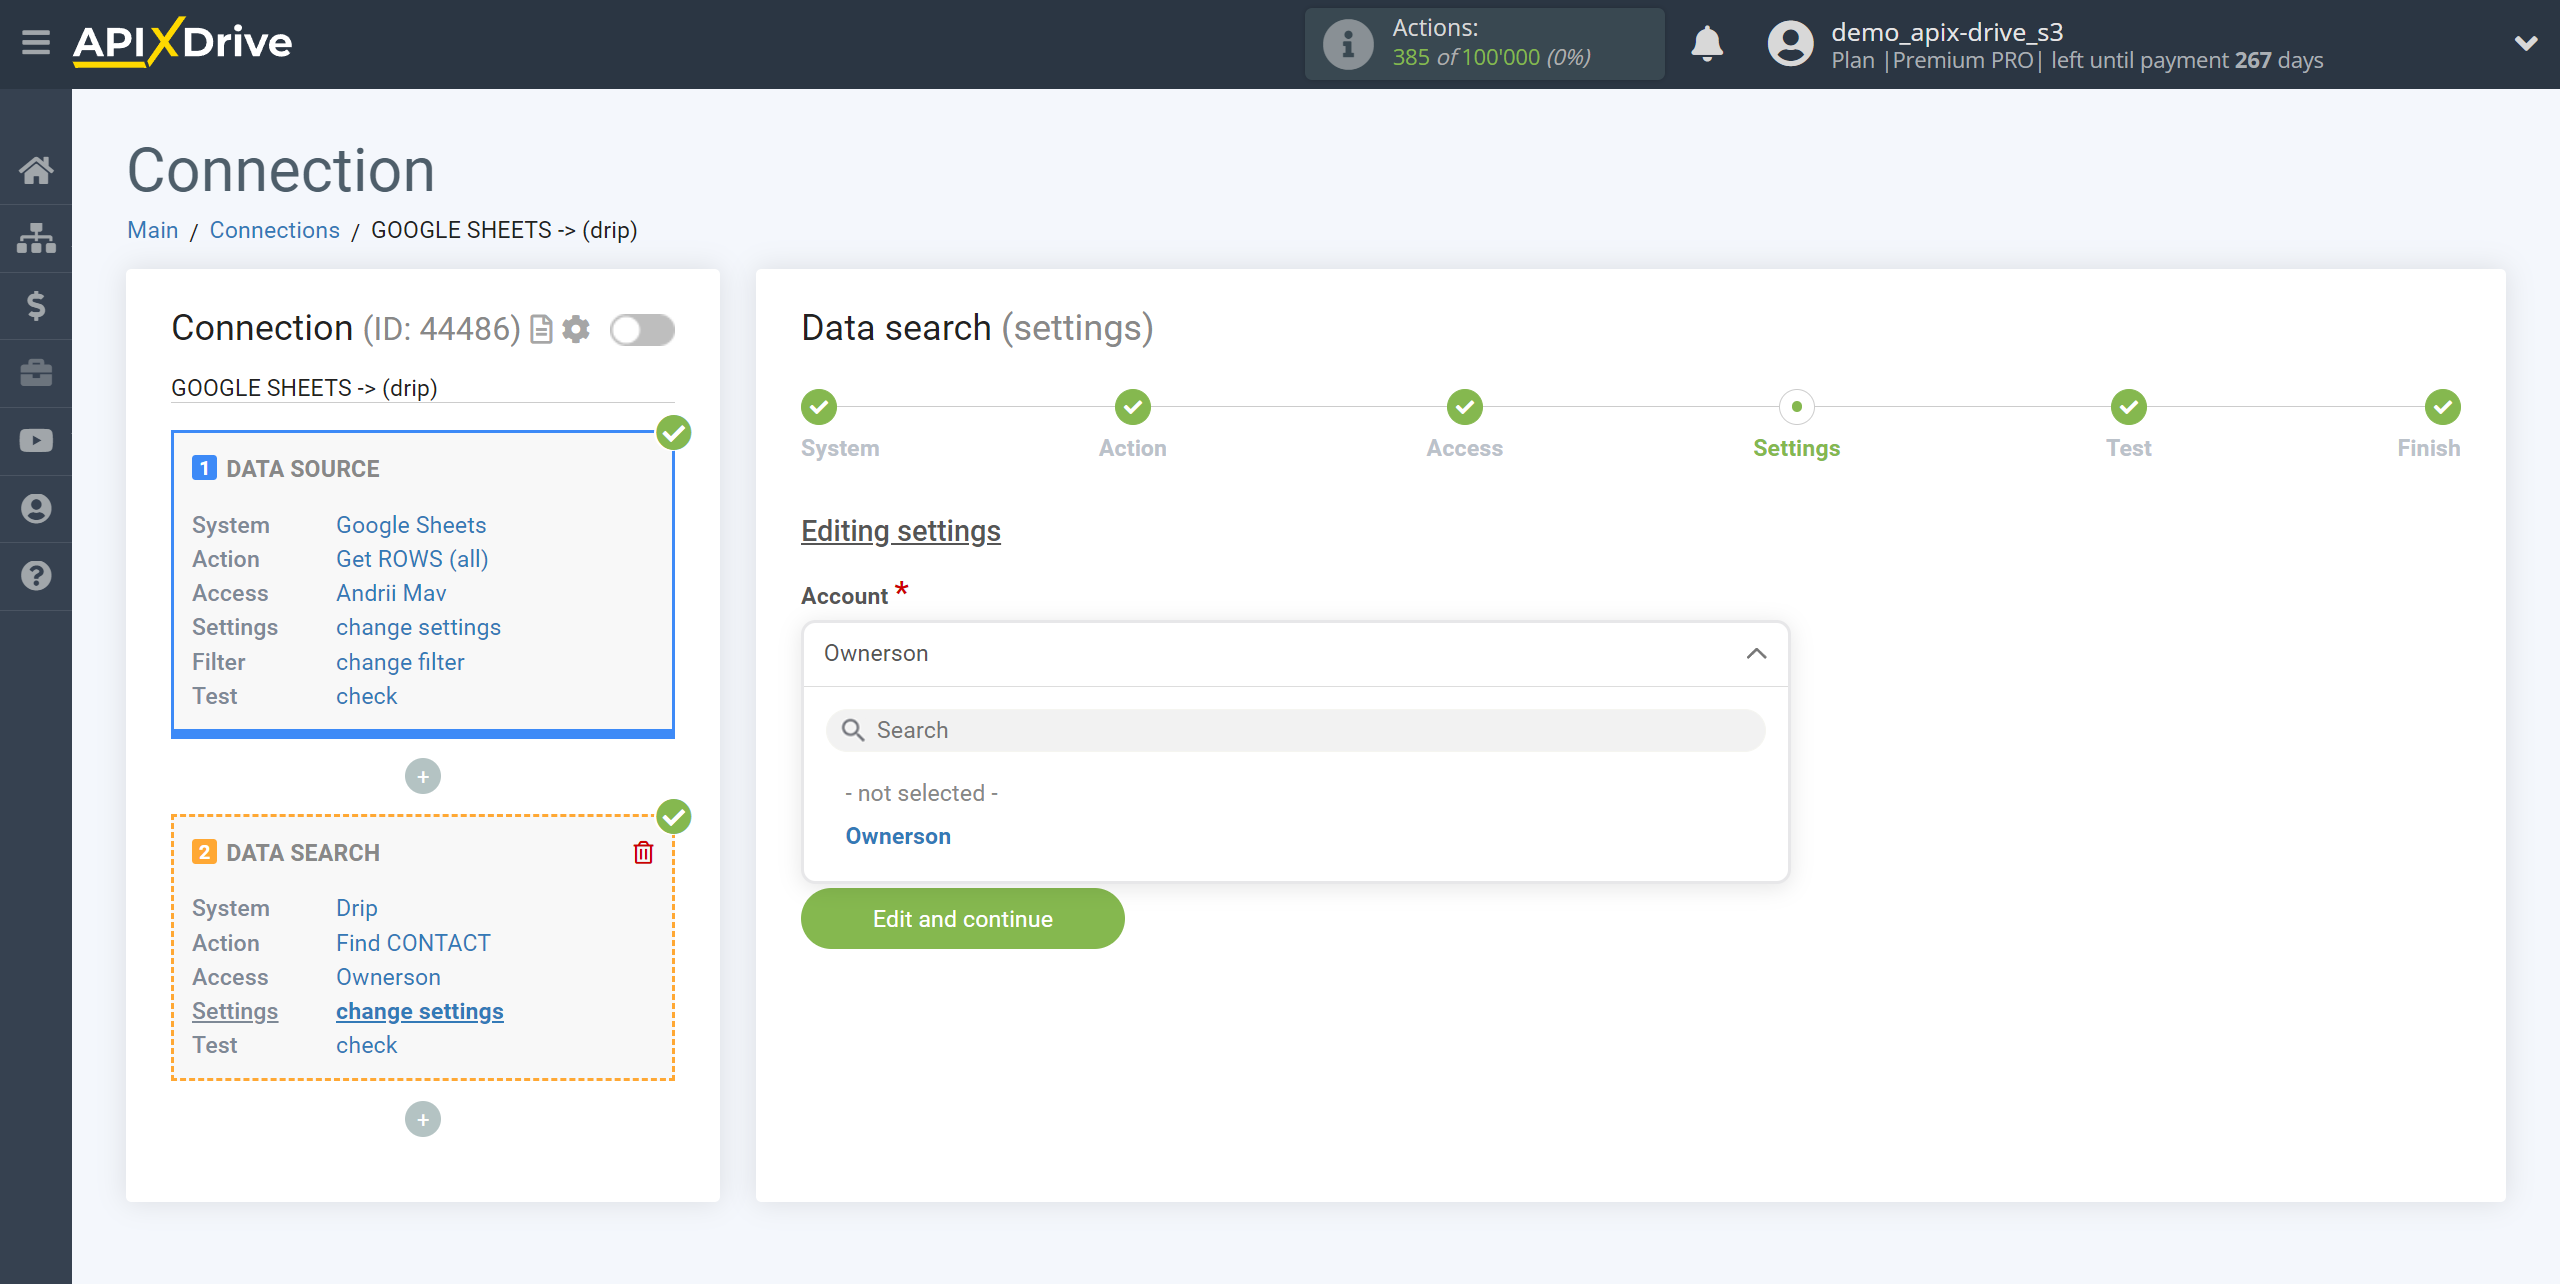2560x1284 pixels.
Task: Click Edit and continue button
Action: [x=963, y=919]
